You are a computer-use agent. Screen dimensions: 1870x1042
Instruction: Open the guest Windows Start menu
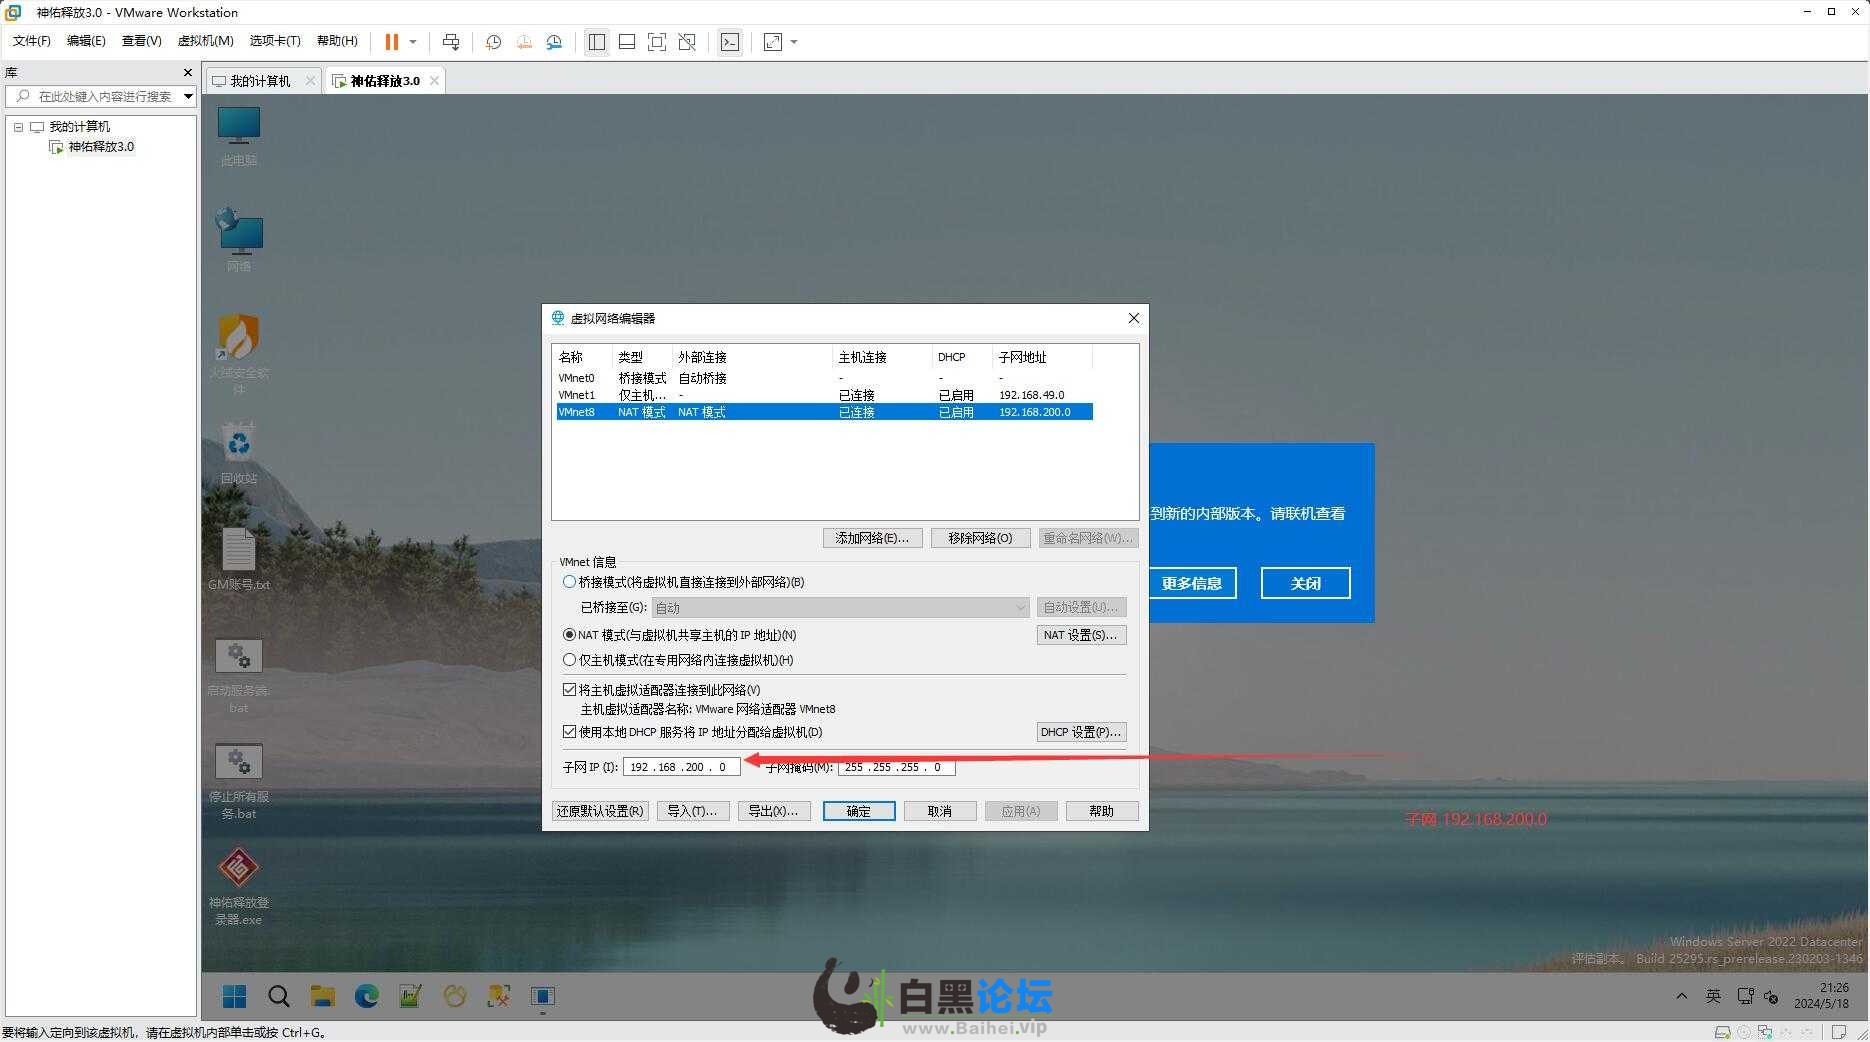pos(235,996)
